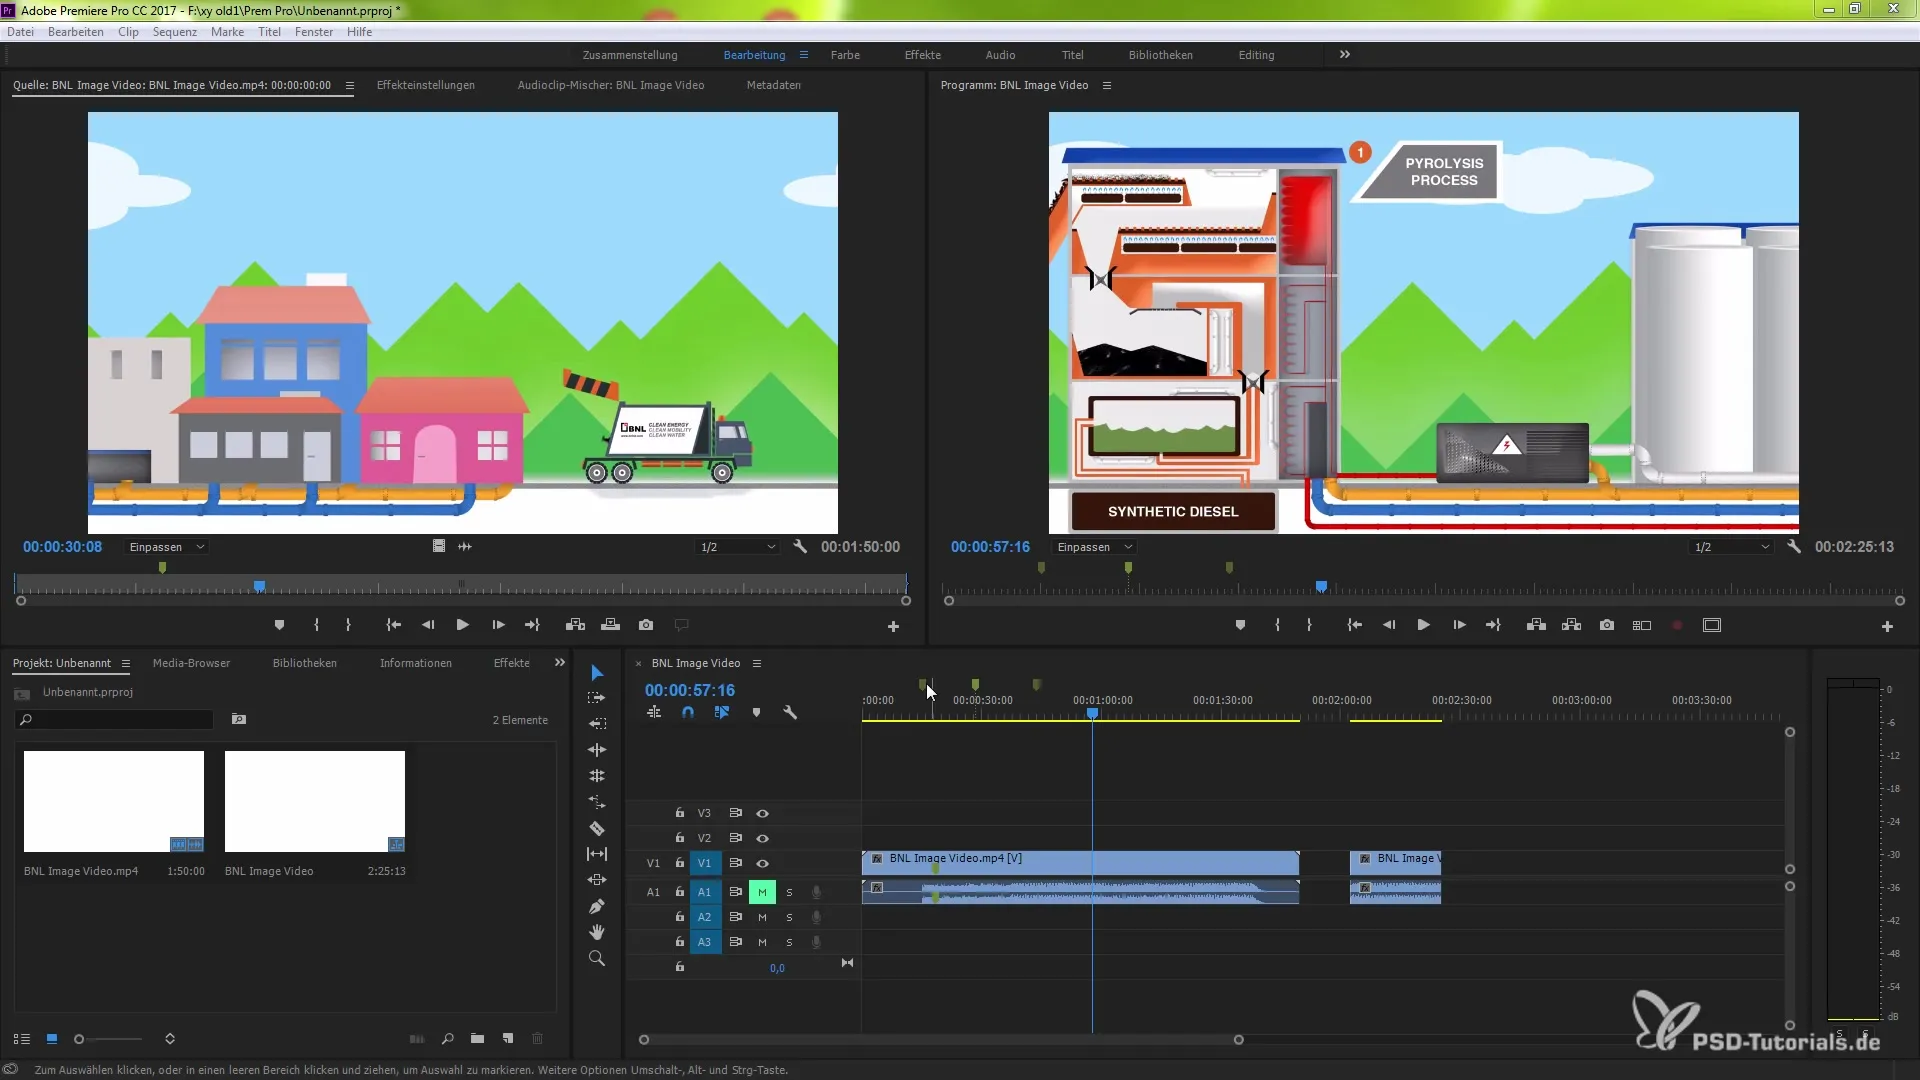Play the Program monitor
The image size is (1920, 1080).
click(x=1423, y=625)
